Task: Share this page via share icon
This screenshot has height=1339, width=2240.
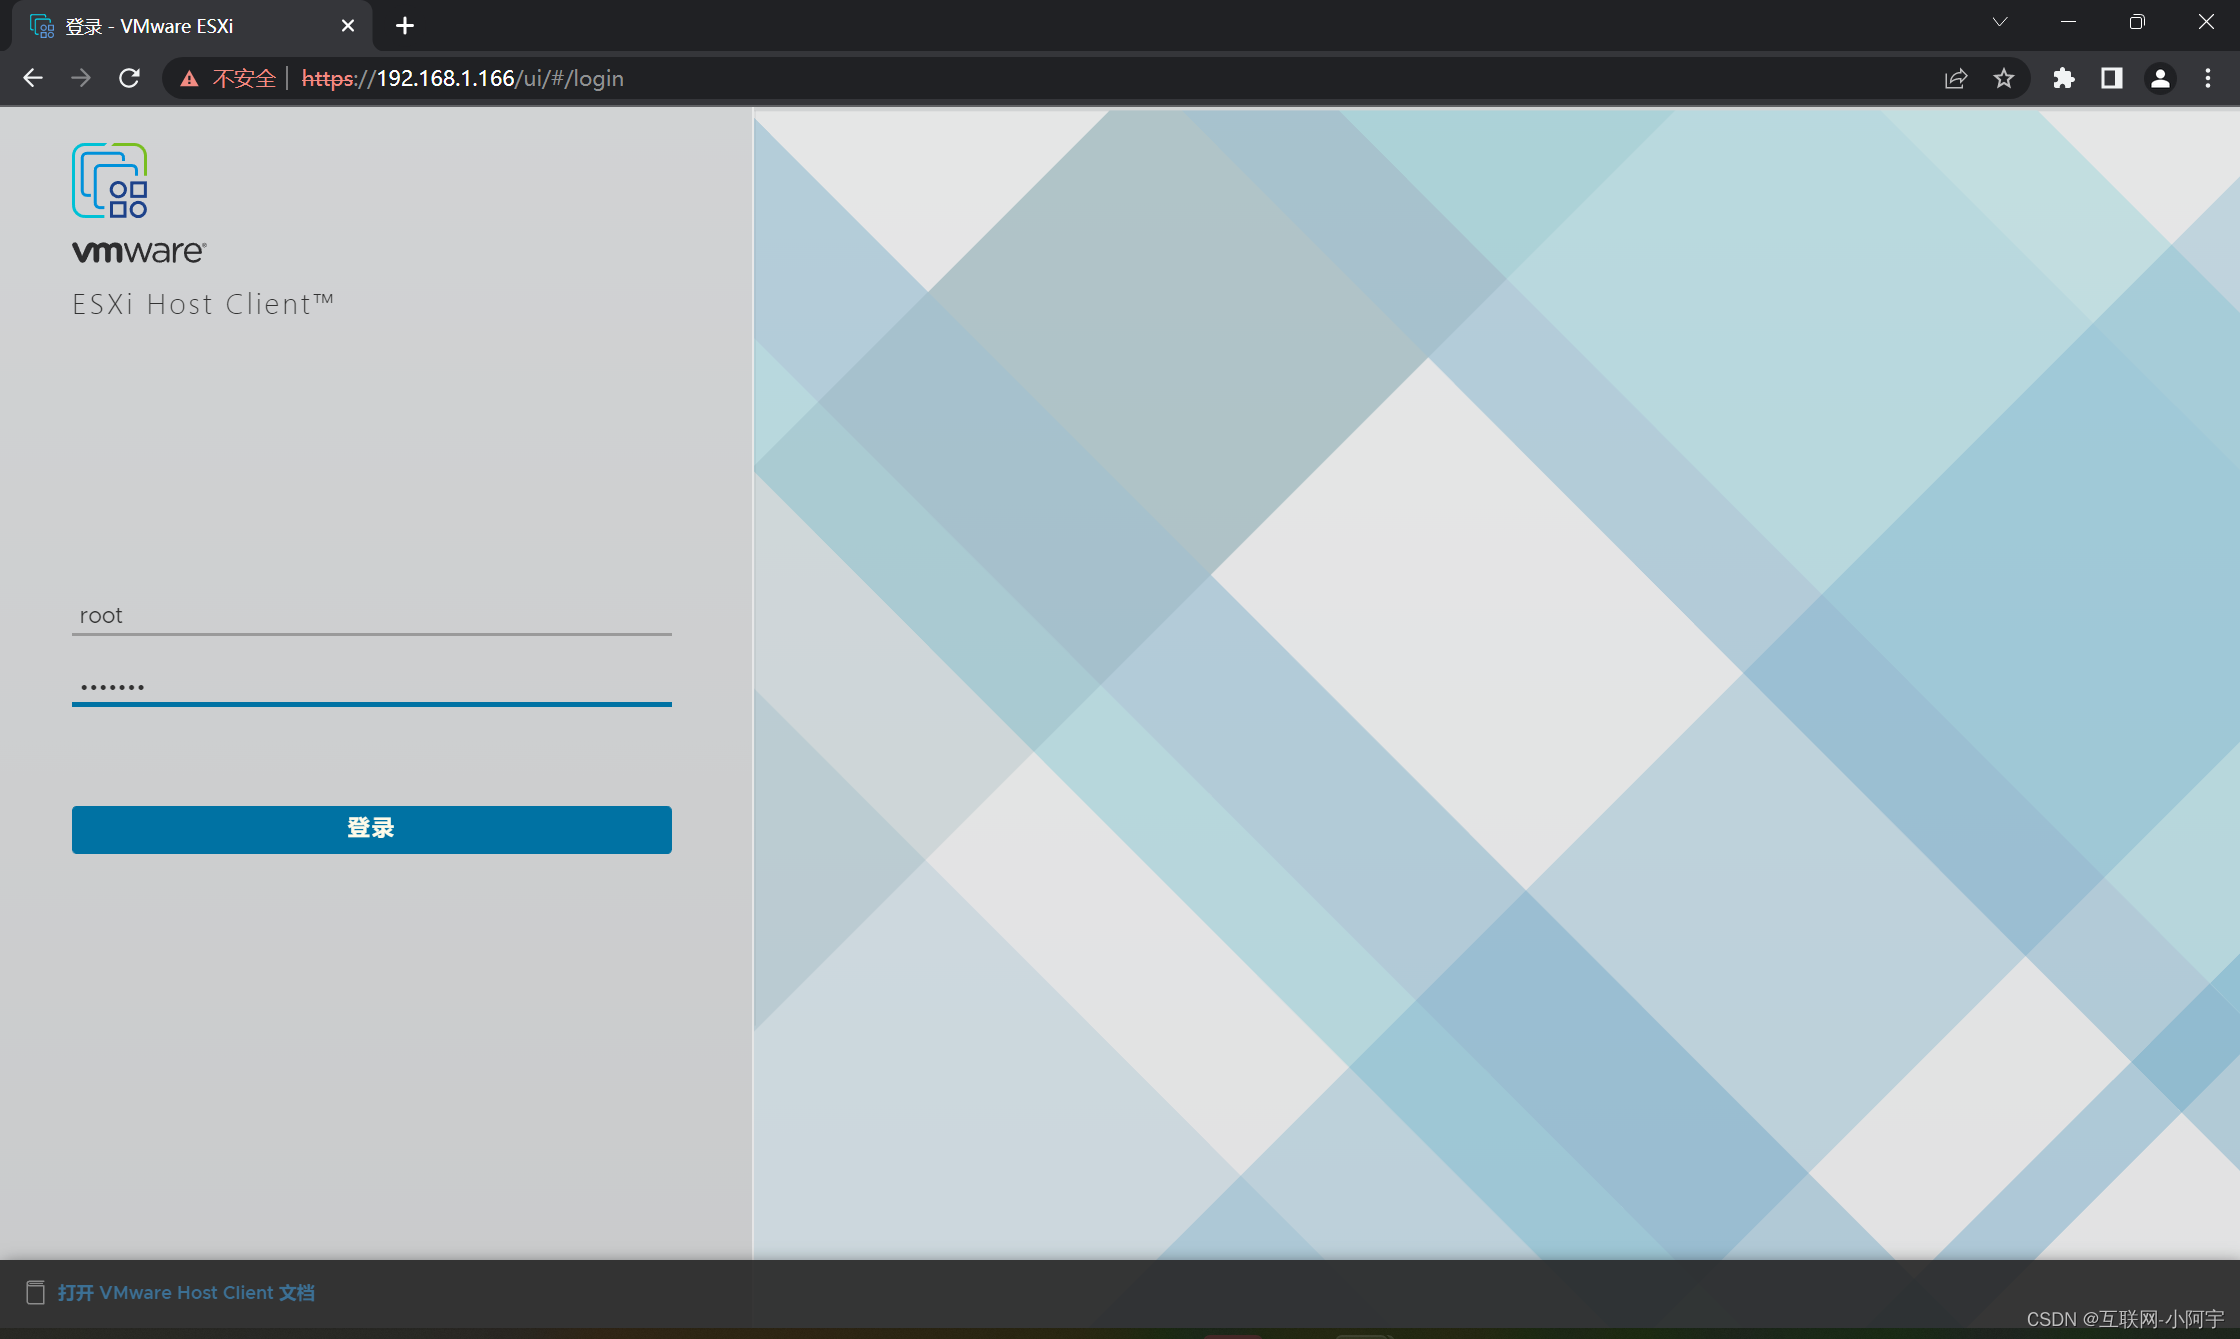Action: pos(1955,78)
